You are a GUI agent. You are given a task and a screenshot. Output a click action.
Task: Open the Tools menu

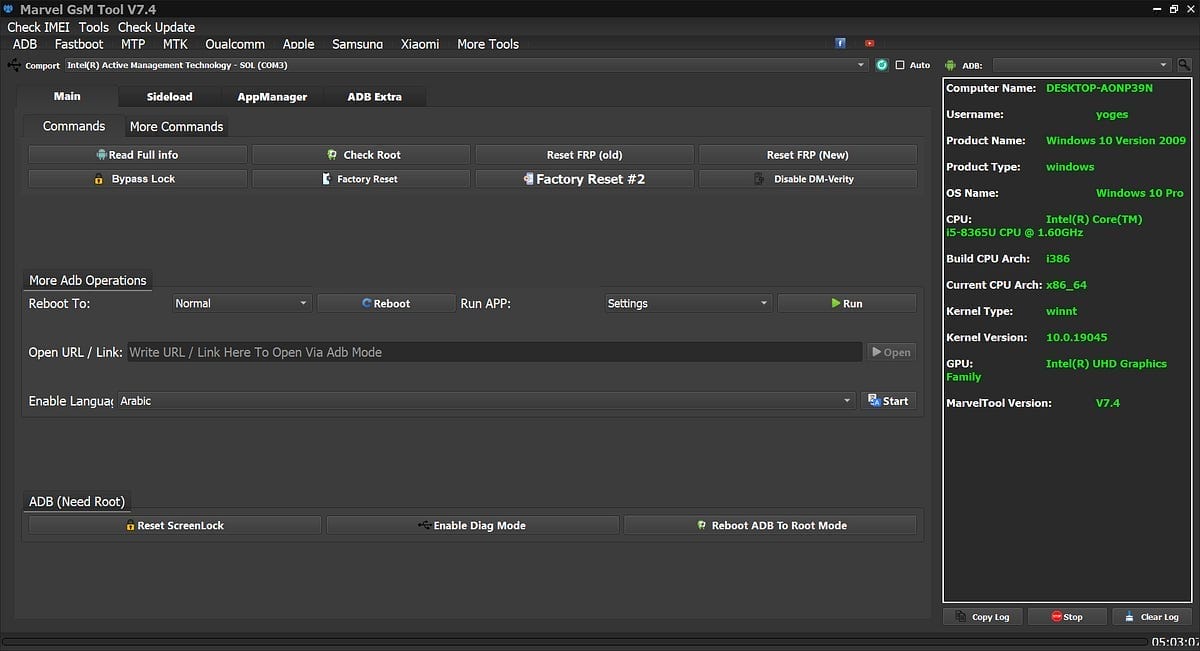tap(94, 27)
